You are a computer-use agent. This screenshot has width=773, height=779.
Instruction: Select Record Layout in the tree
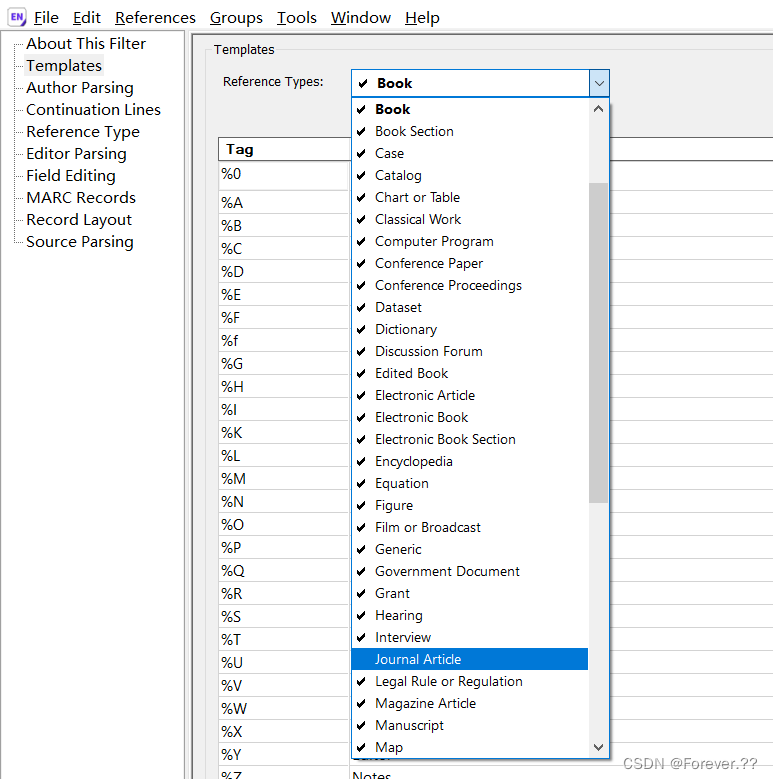pos(79,220)
